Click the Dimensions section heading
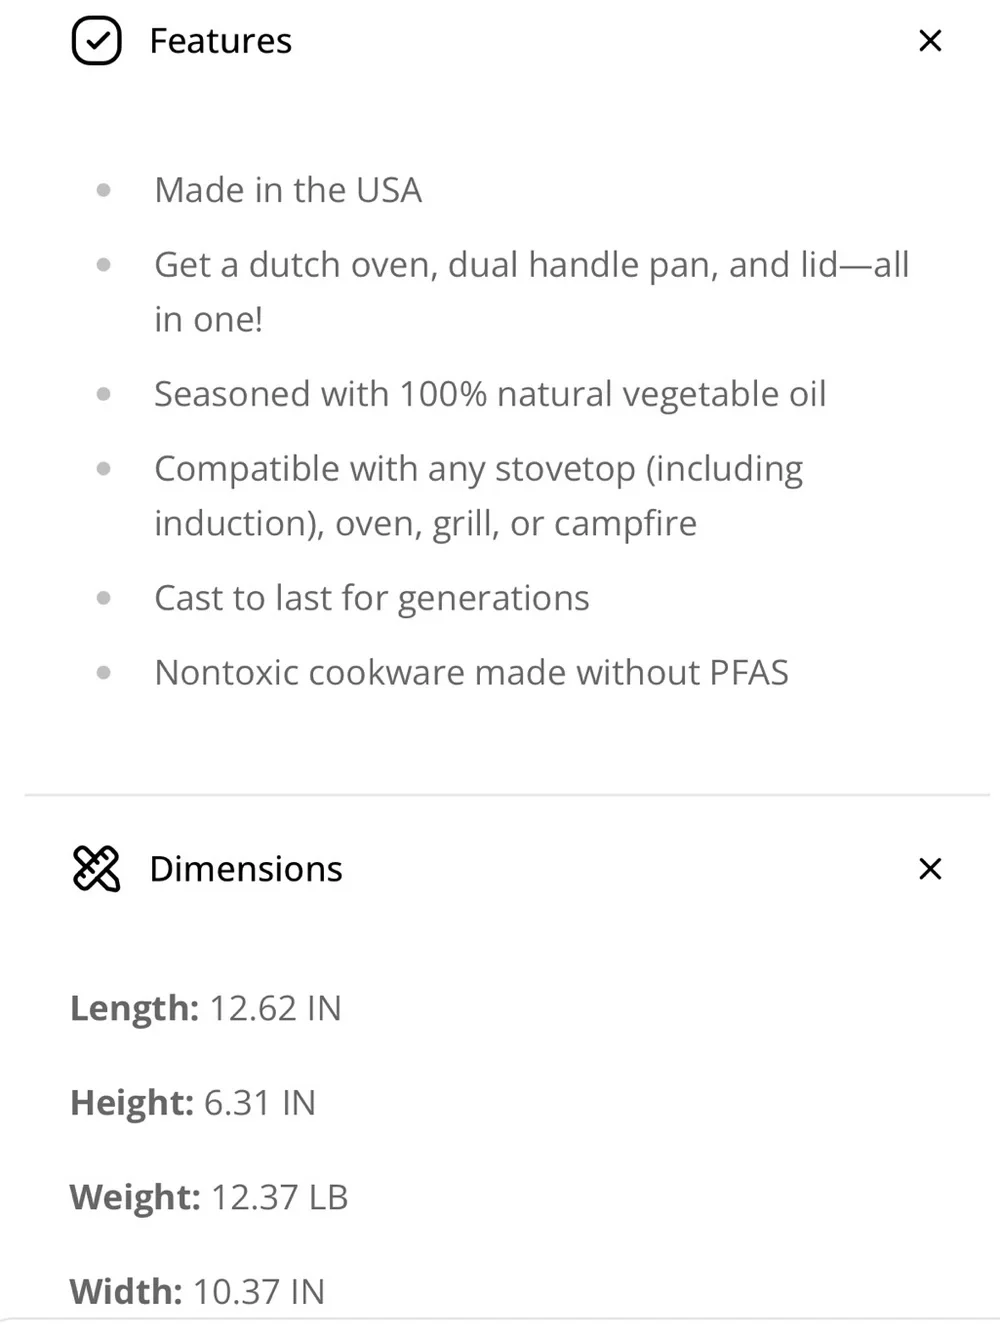The image size is (1000, 1333). click(246, 869)
